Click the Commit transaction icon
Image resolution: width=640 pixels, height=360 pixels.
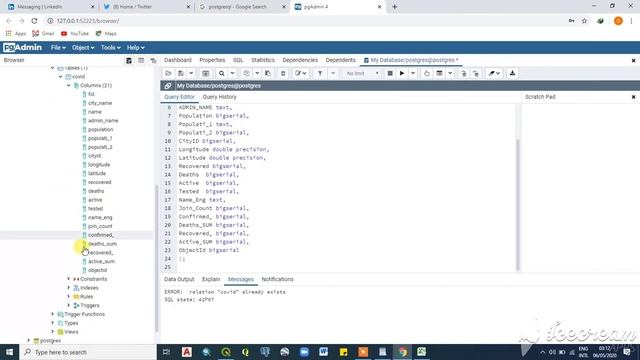pos(464,73)
